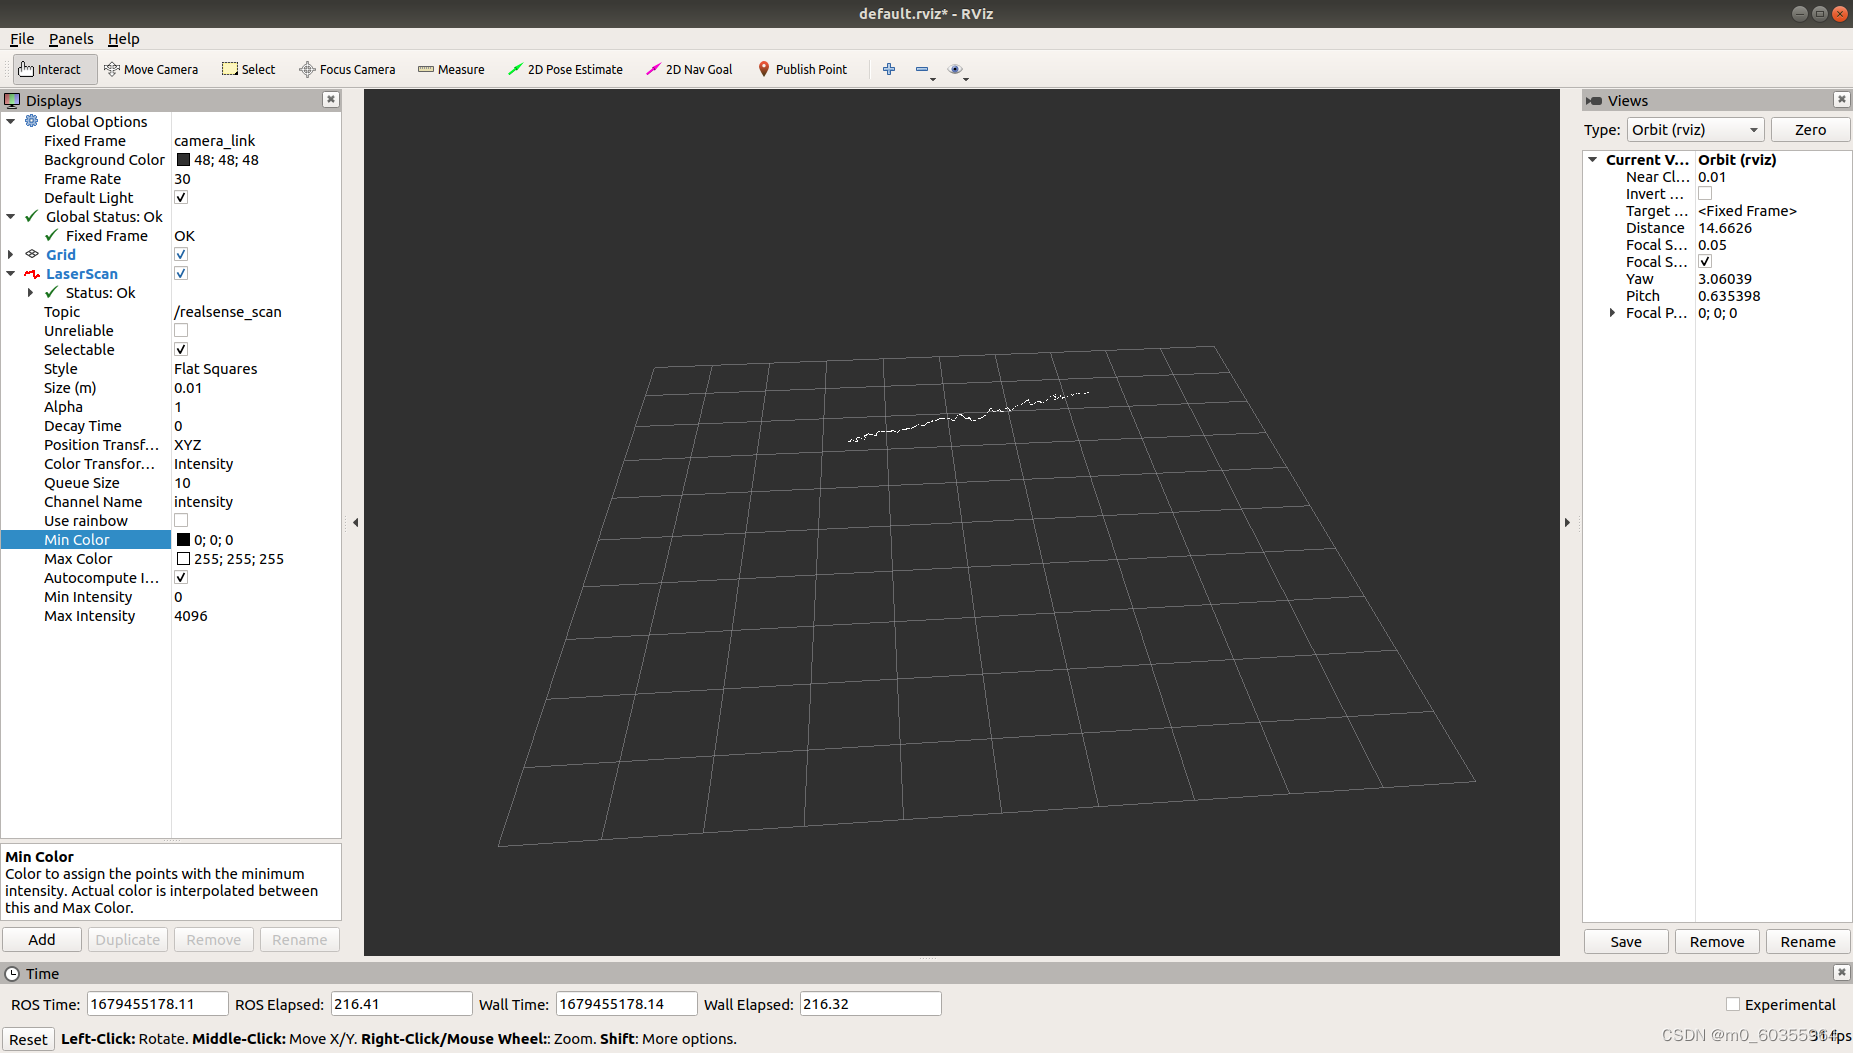Select the Max Intensity 4096 value
Image resolution: width=1853 pixels, height=1053 pixels.
191,615
